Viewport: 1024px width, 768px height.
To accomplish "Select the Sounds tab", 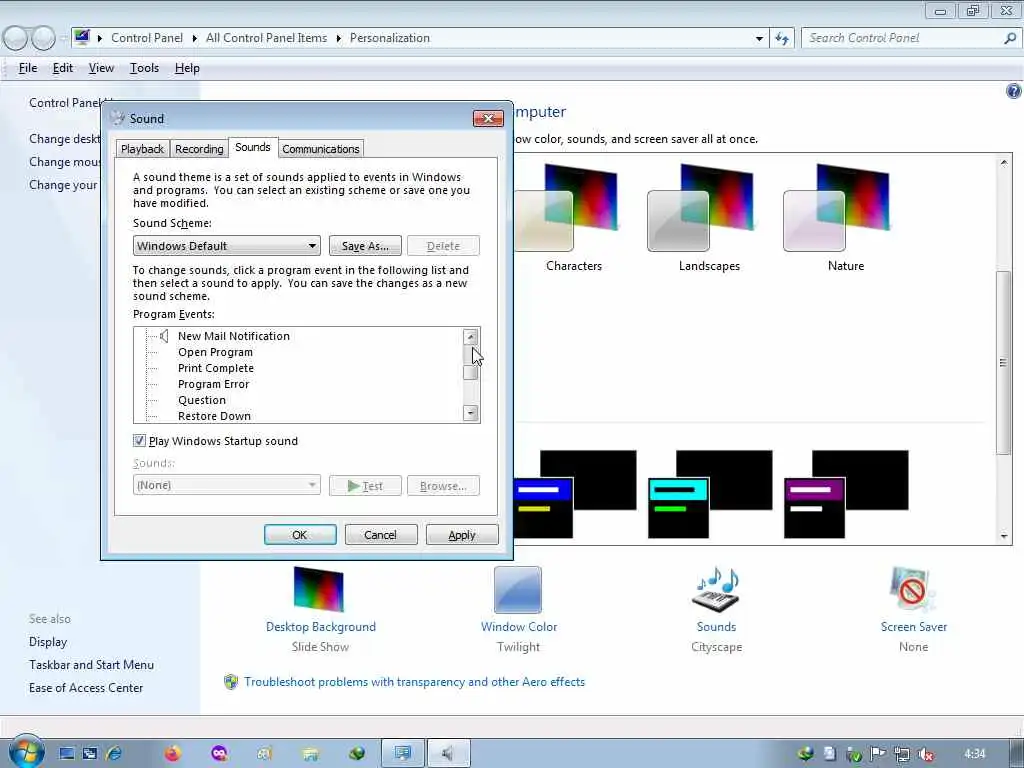I will [x=253, y=148].
